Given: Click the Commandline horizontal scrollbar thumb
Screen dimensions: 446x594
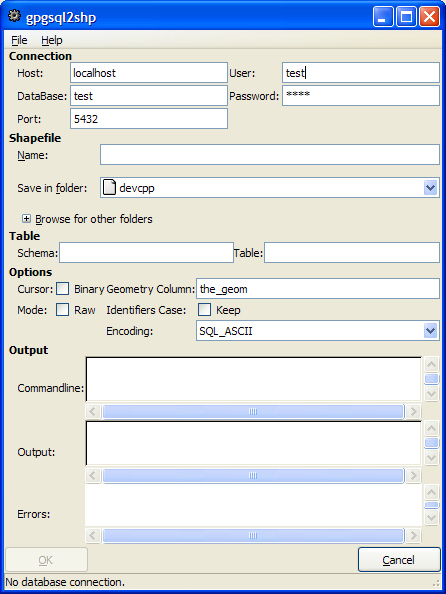Looking at the screenshot, I should click(x=253, y=411).
